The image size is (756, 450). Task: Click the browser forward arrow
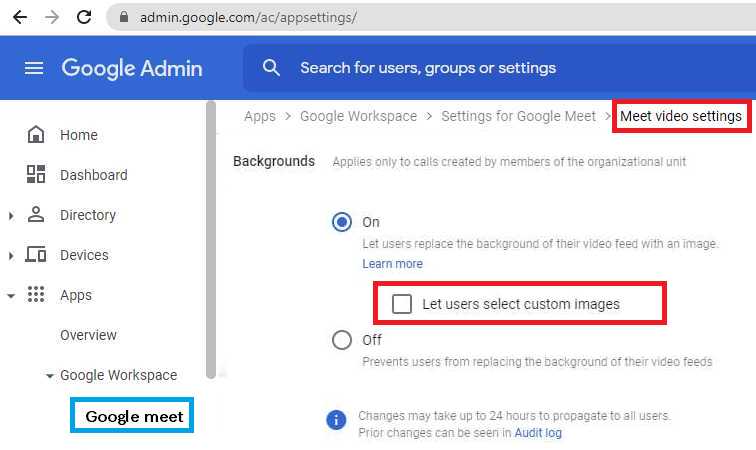(x=52, y=17)
